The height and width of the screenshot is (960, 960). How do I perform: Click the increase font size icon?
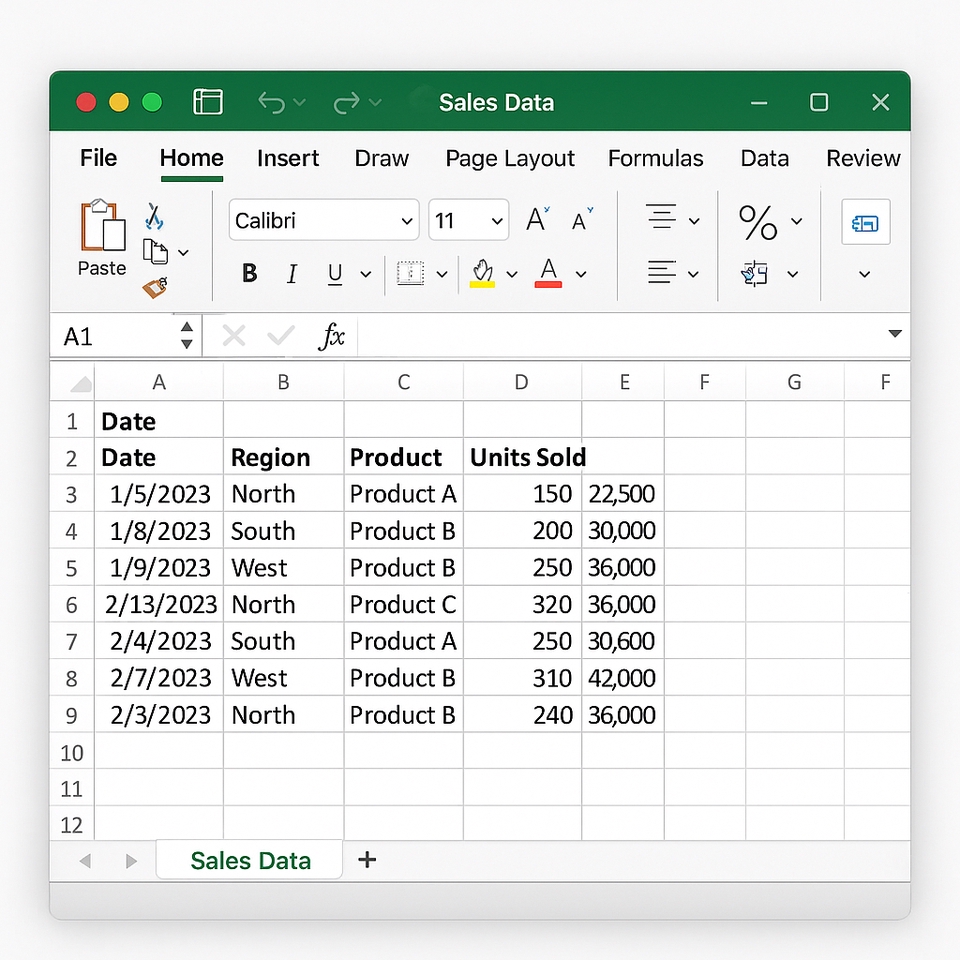click(538, 220)
